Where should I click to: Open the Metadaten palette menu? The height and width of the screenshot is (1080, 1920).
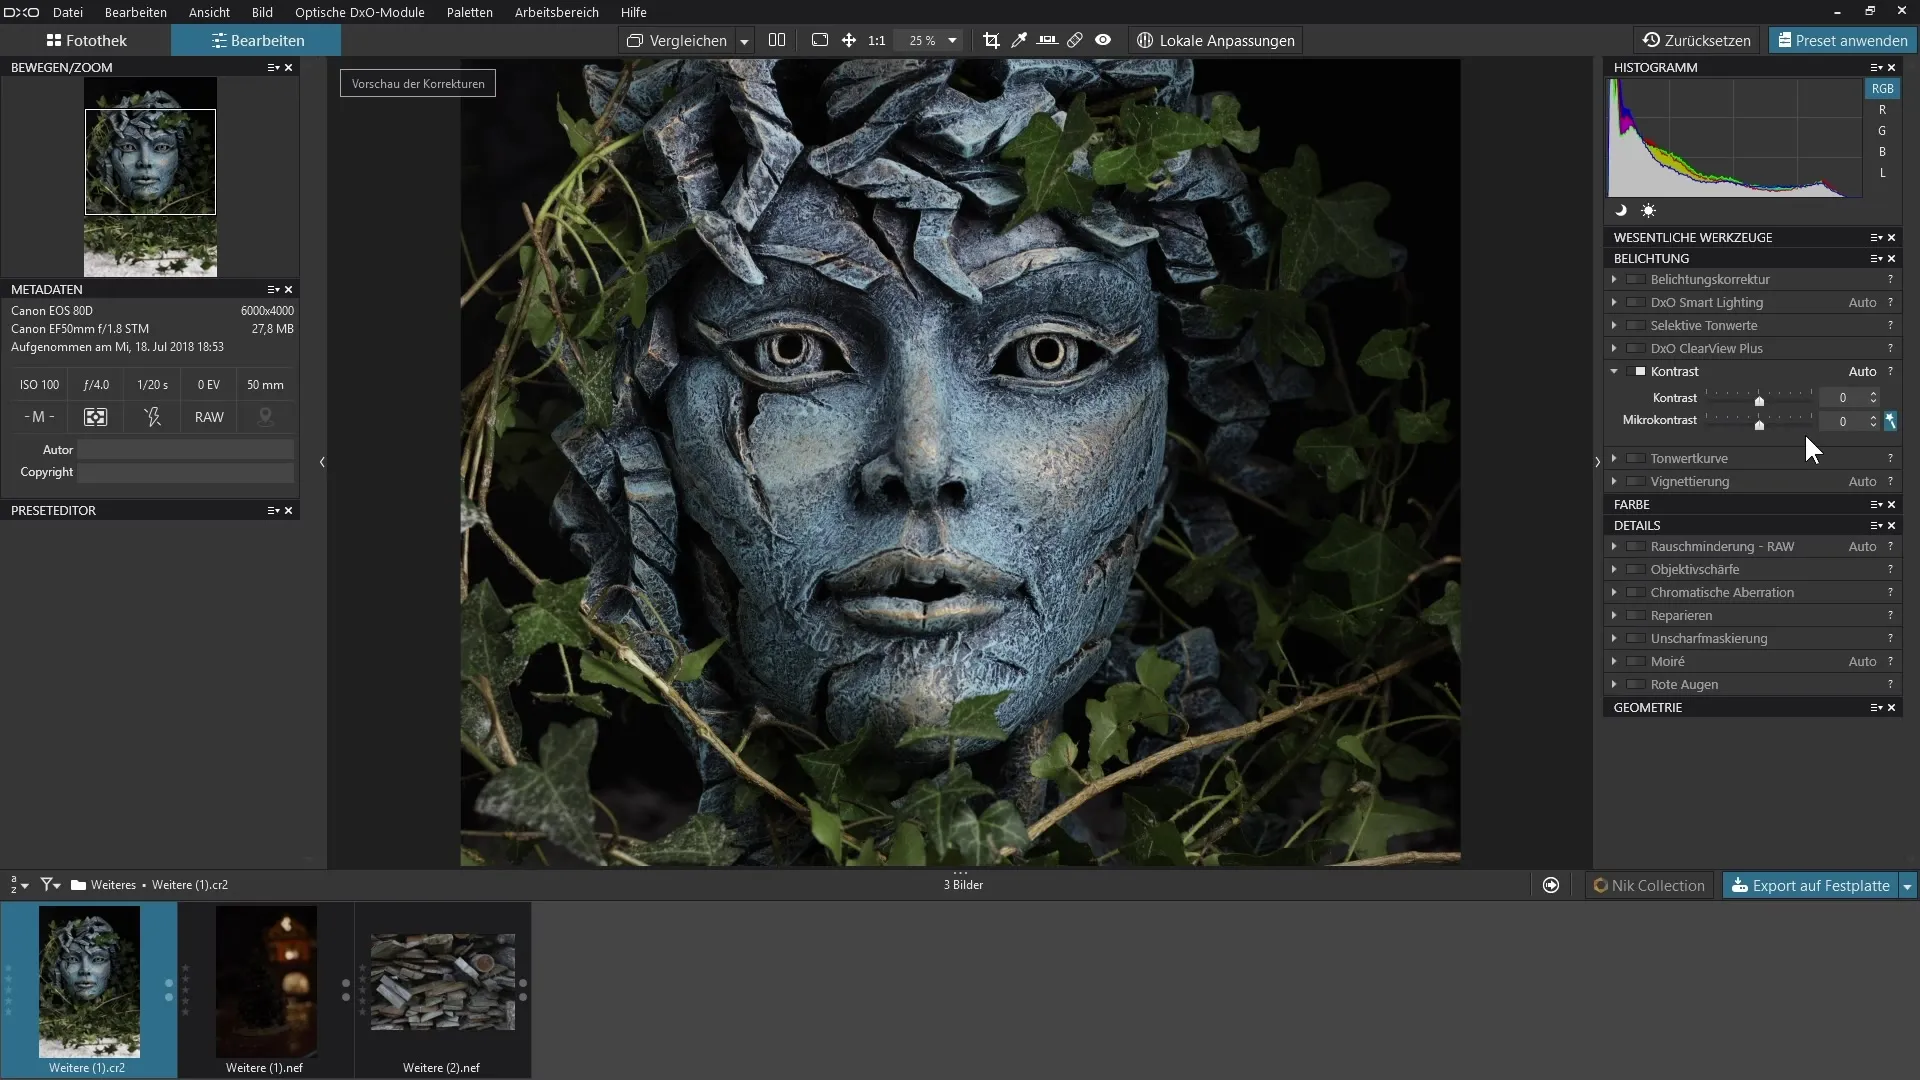(x=273, y=289)
